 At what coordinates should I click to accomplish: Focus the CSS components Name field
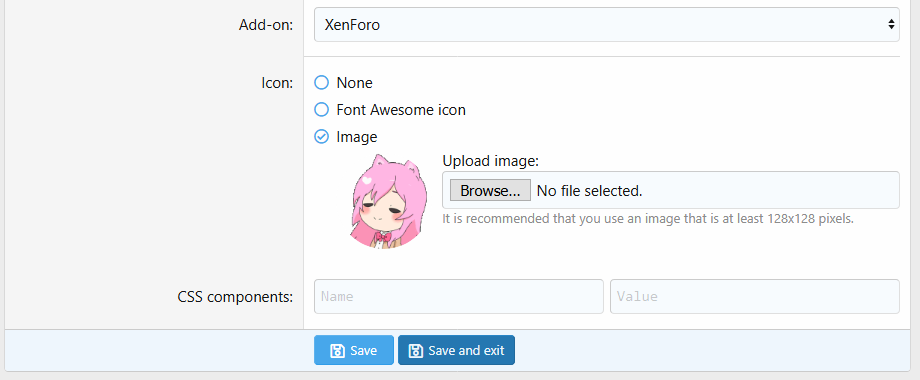pyautogui.click(x=459, y=297)
